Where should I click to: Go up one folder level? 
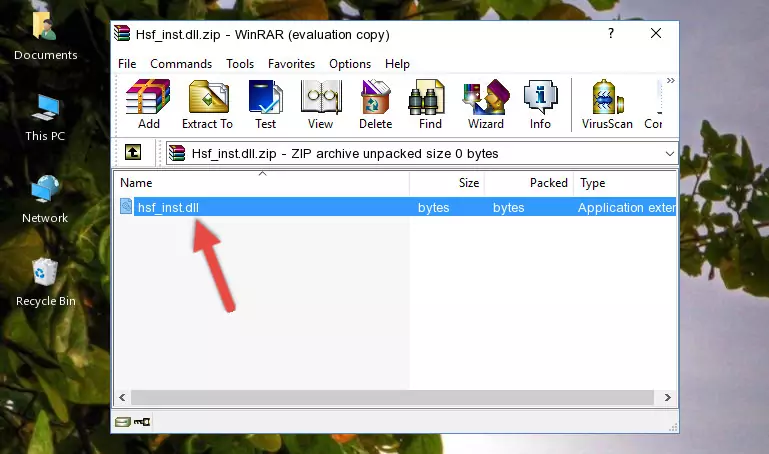(x=133, y=152)
